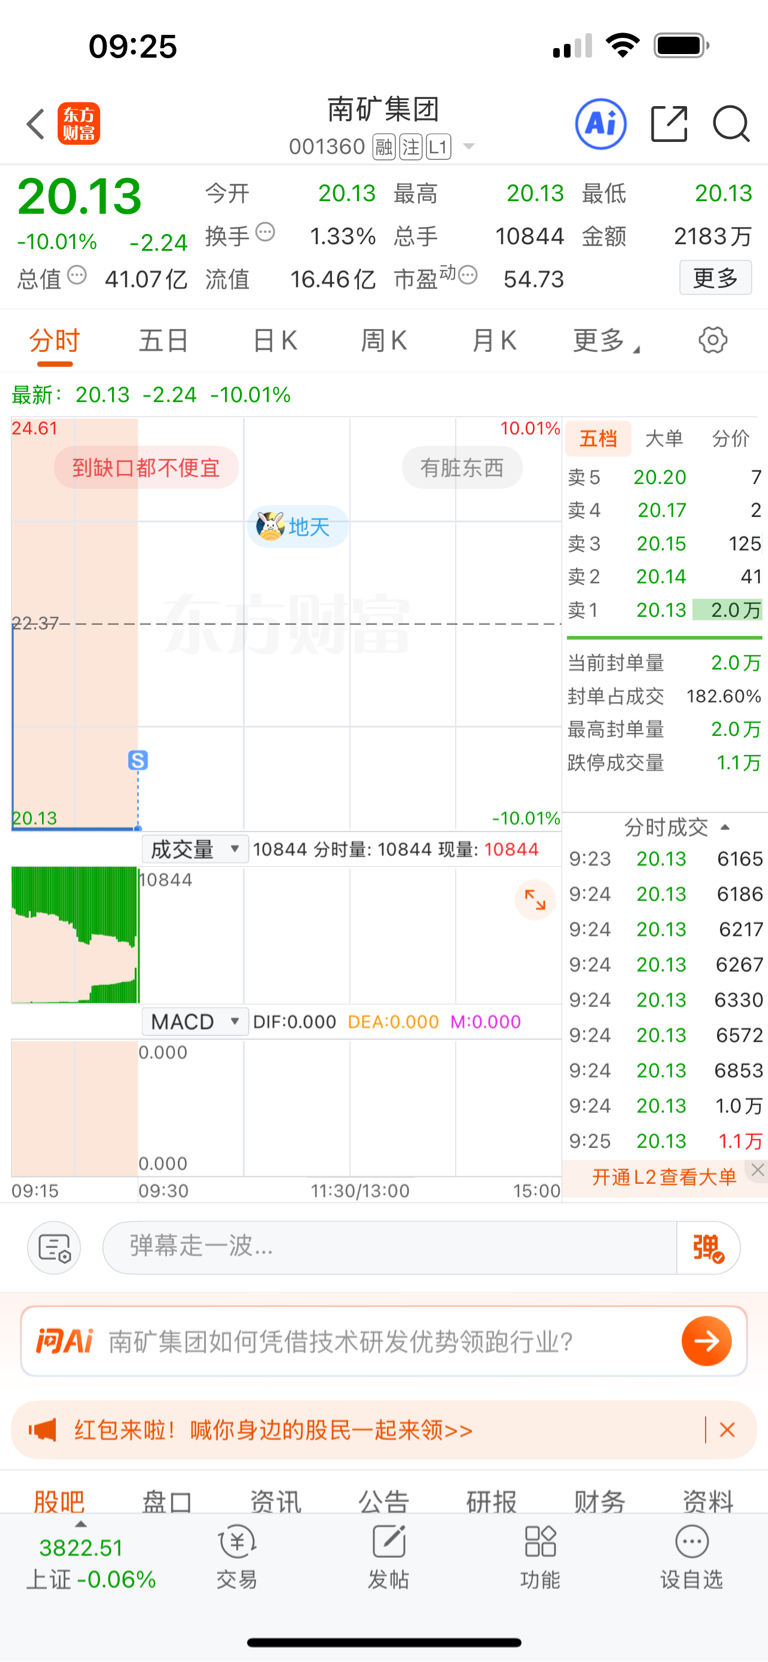Open chart settings gear icon
This screenshot has height=1662, width=768.
pyautogui.click(x=713, y=340)
